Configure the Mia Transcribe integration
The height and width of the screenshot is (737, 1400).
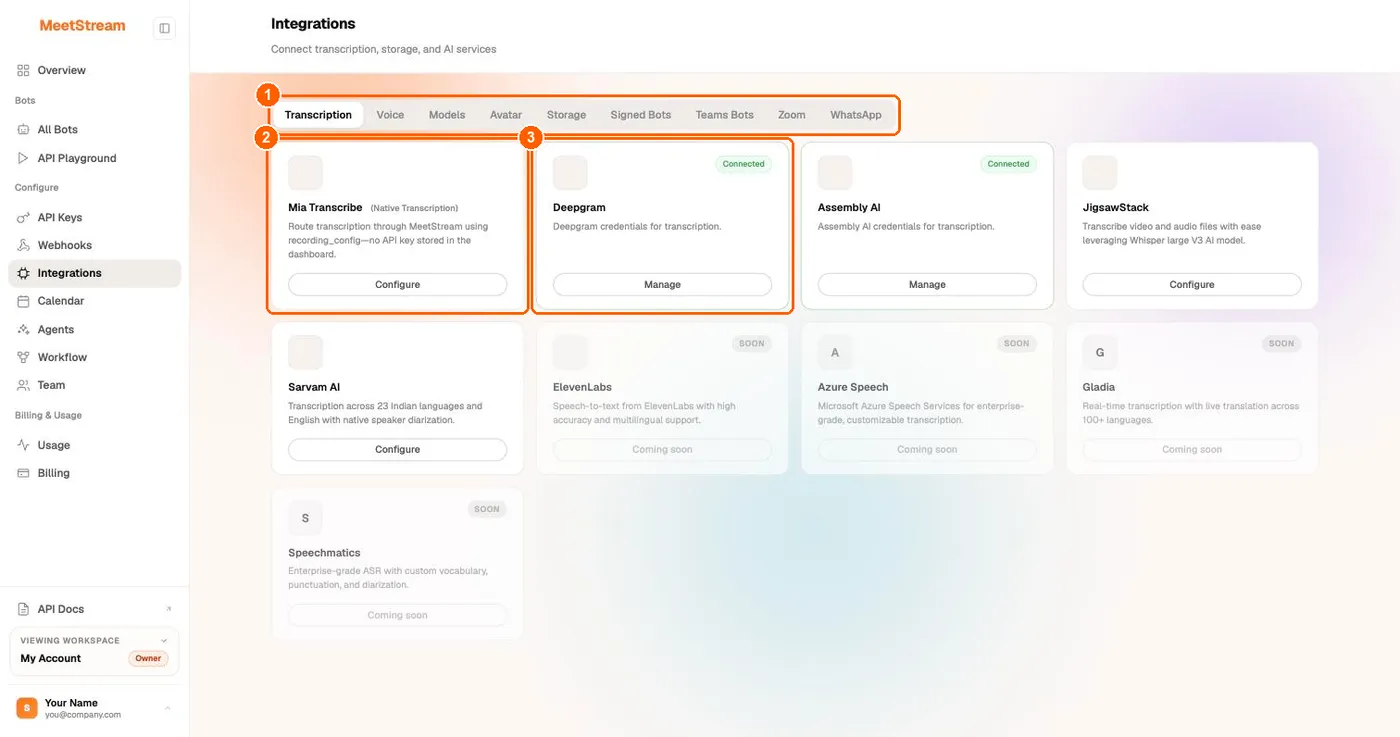[397, 285]
